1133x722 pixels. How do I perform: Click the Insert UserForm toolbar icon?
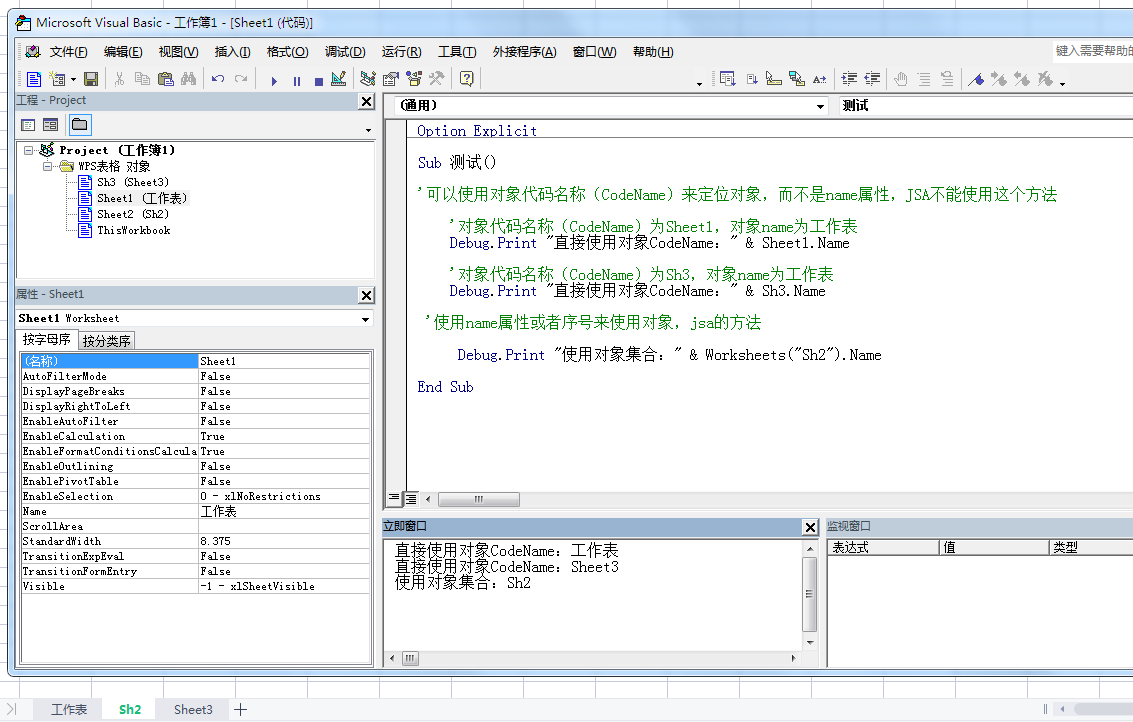[x=56, y=79]
